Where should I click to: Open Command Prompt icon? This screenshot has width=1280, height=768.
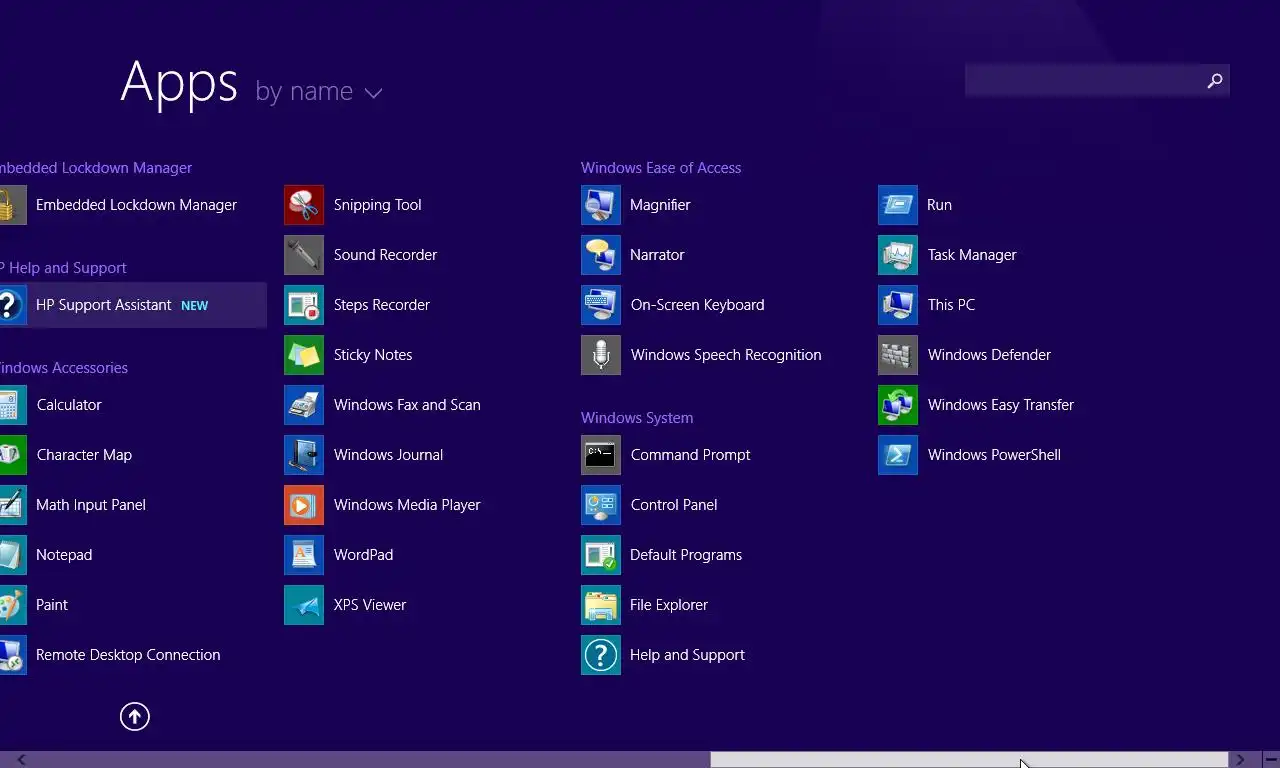(x=601, y=455)
